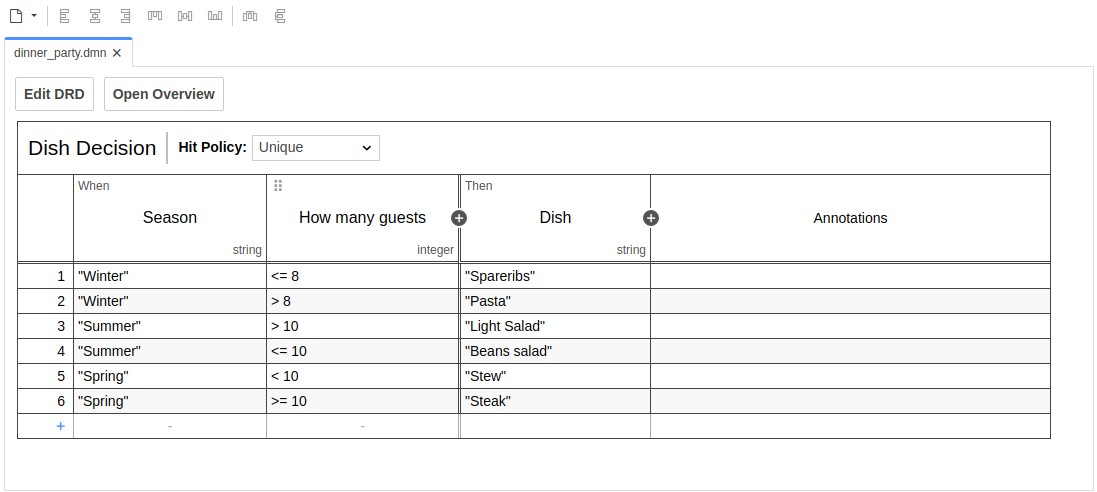Select the "Spareribs" output cell
1097x492 pixels.
tap(554, 276)
